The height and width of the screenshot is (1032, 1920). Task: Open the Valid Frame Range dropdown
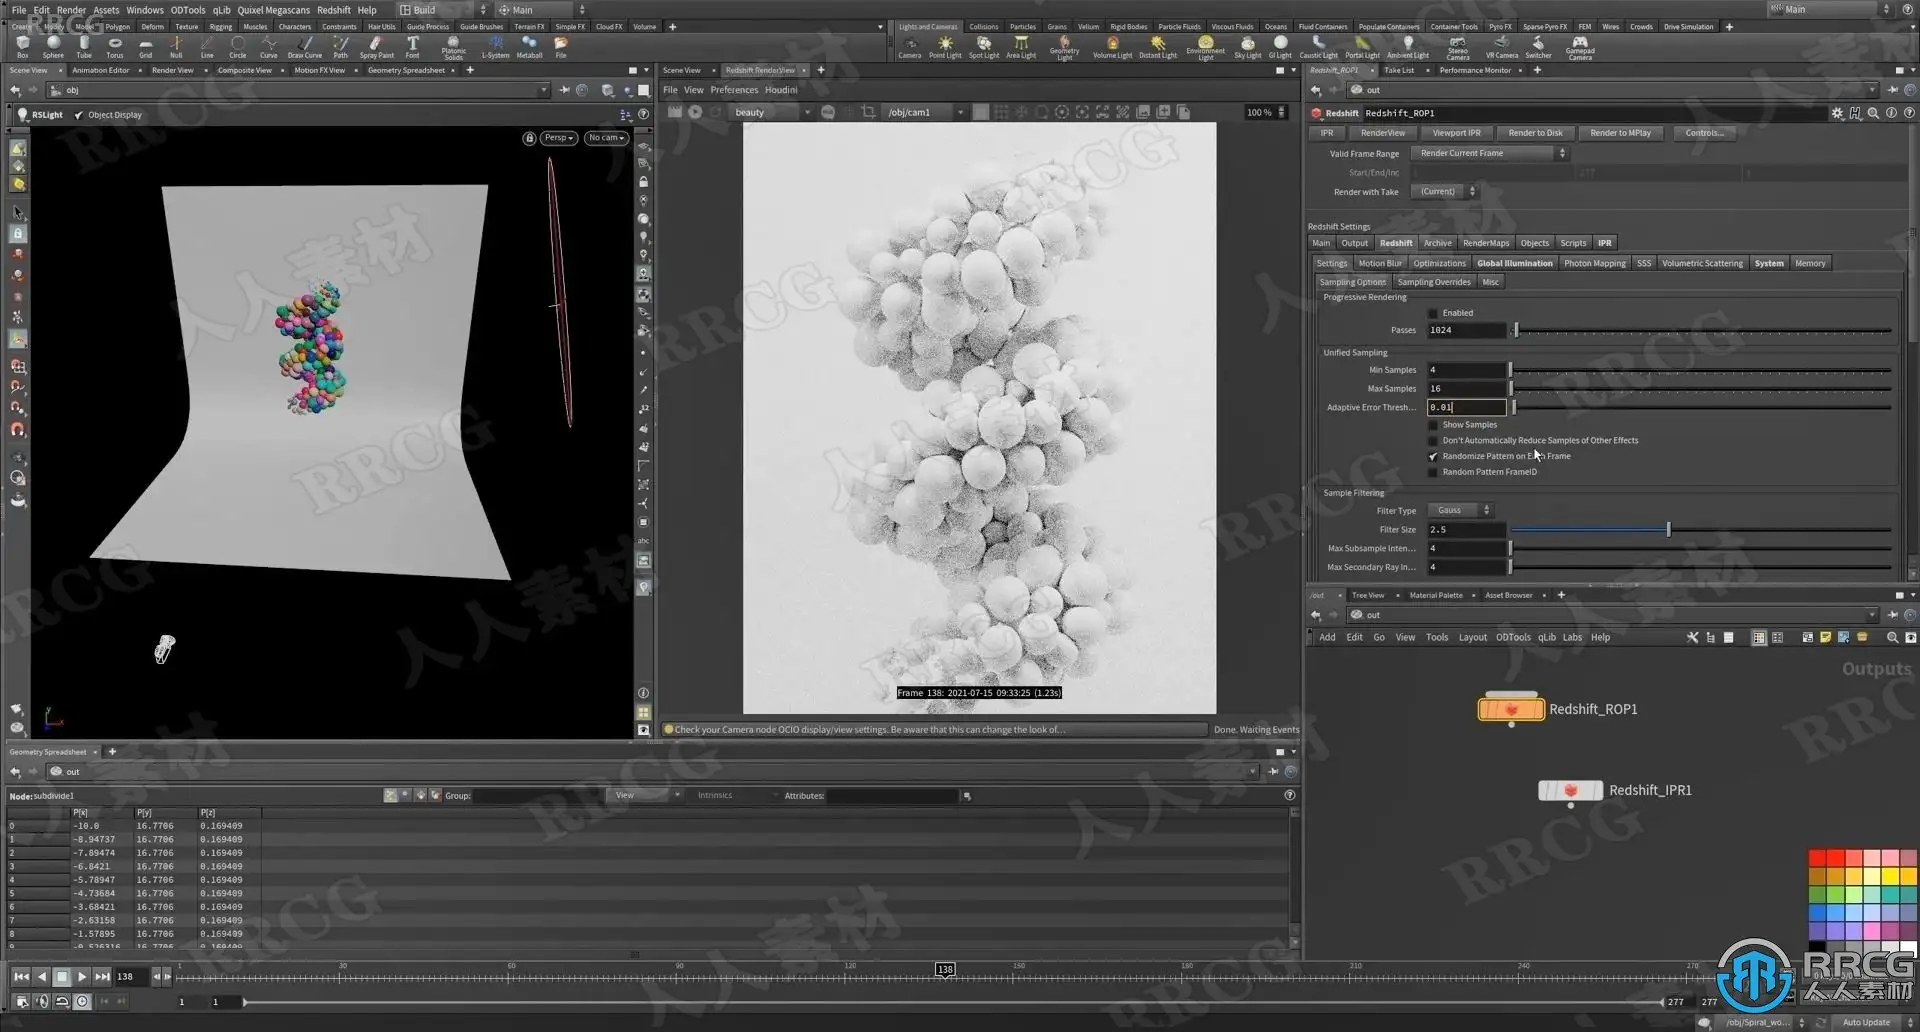pyautogui.click(x=1489, y=153)
